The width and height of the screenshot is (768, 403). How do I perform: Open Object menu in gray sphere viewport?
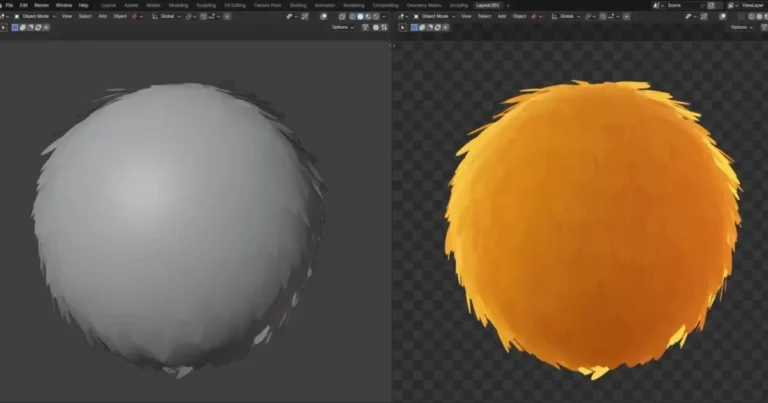click(120, 16)
